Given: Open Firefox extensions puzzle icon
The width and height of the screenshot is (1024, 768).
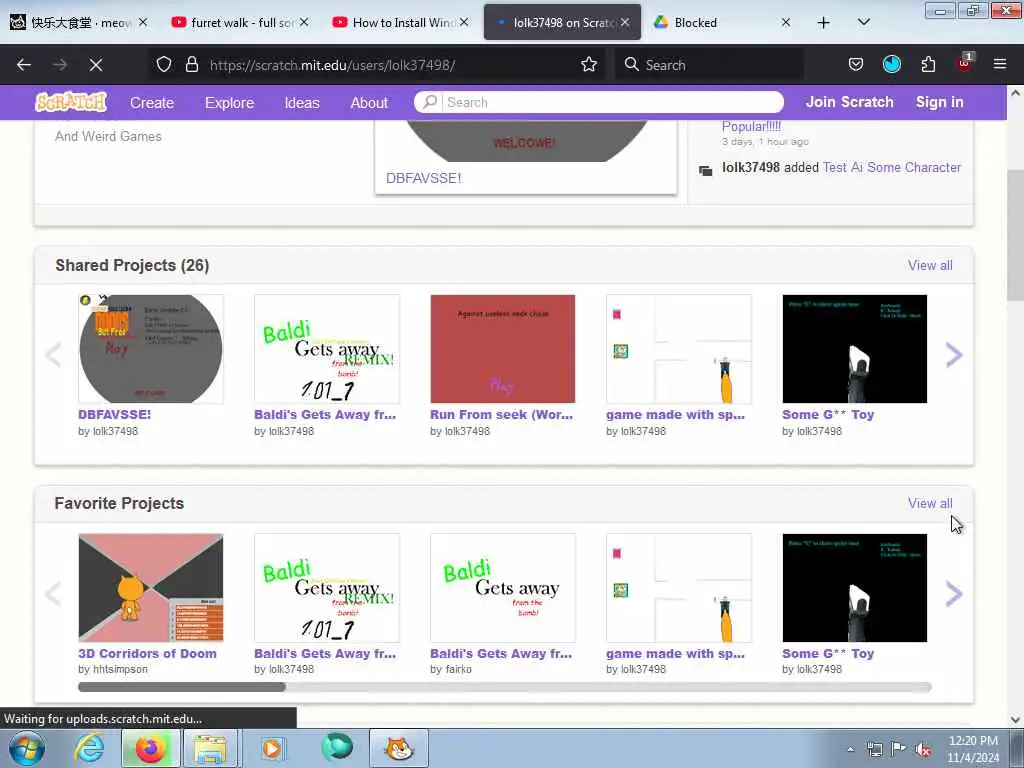Looking at the screenshot, I should tap(928, 64).
